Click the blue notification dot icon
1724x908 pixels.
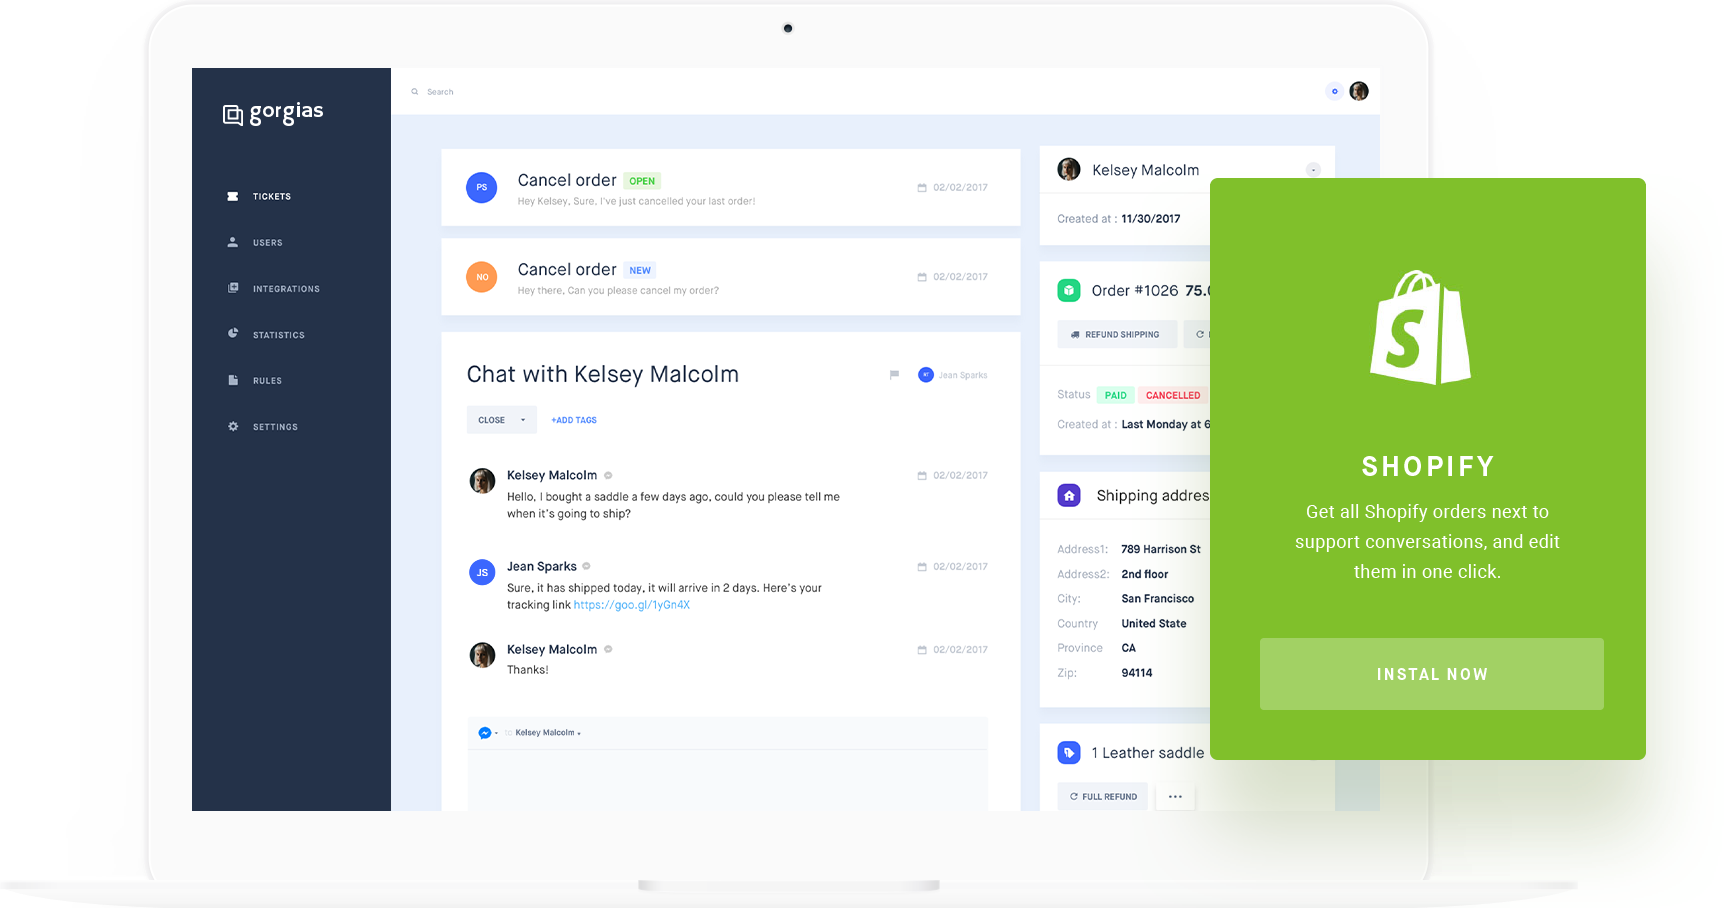pos(1334,91)
